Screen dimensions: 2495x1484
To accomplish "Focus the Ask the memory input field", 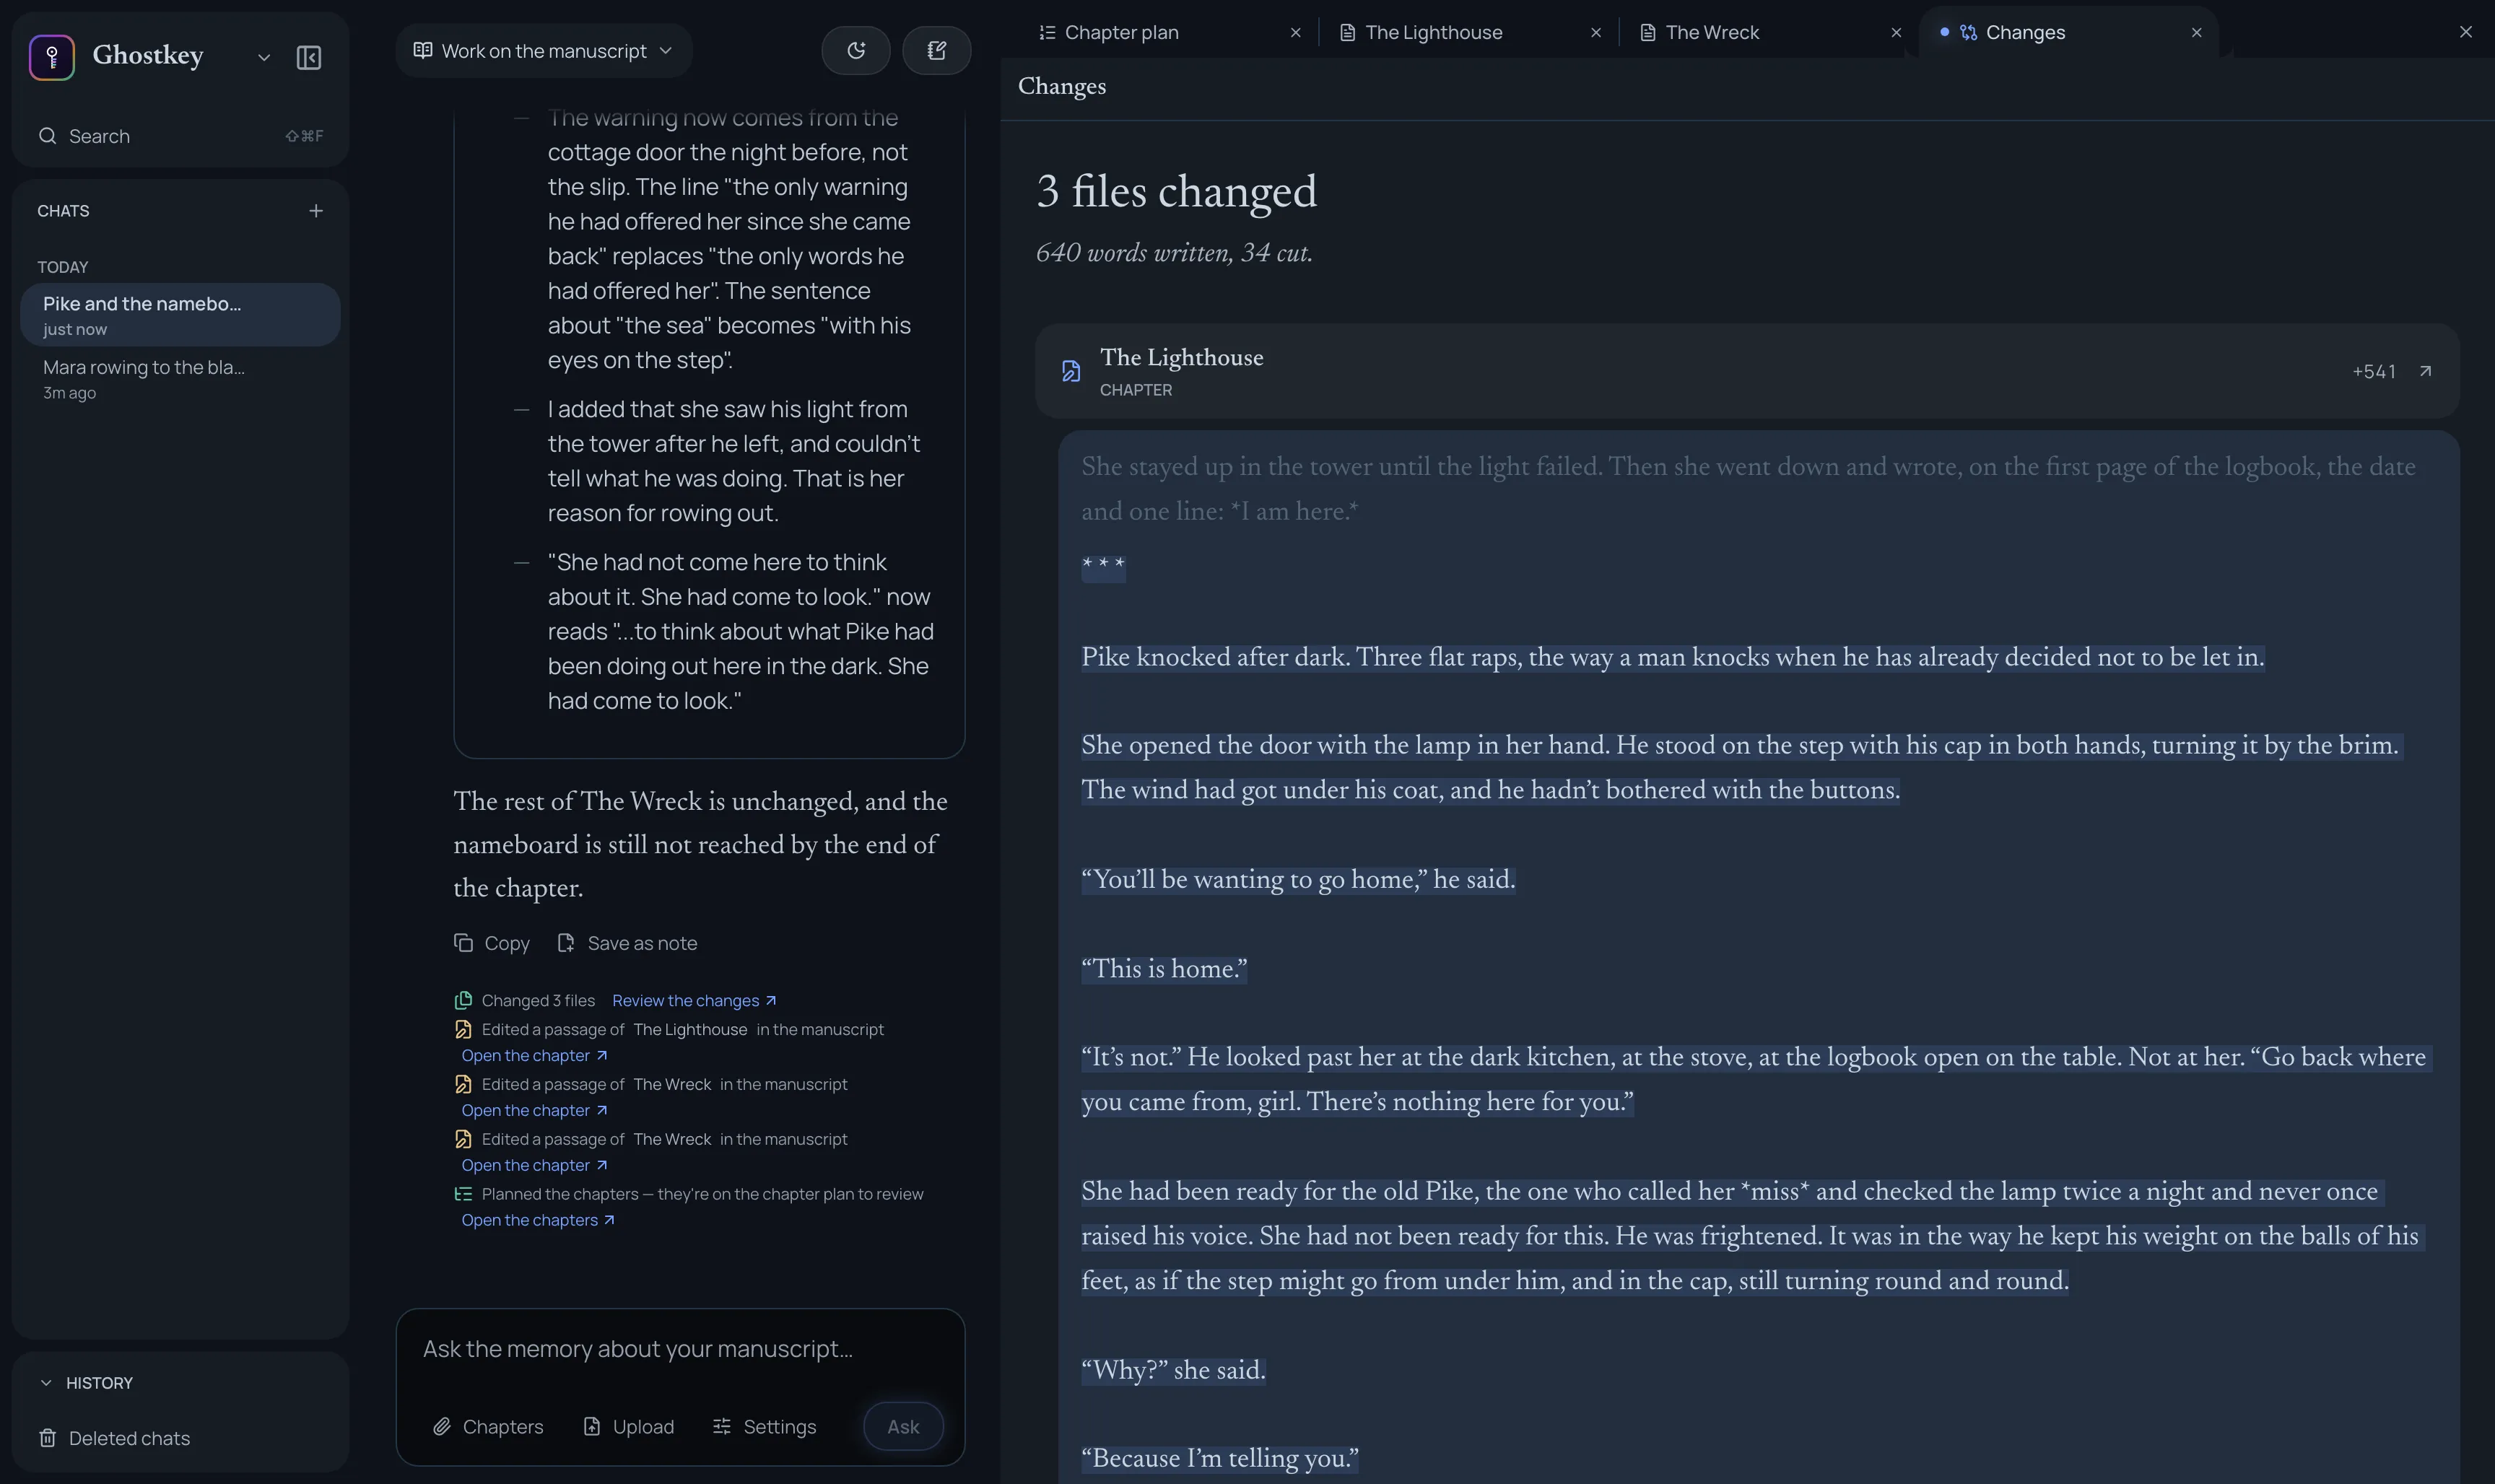I will [x=680, y=1349].
